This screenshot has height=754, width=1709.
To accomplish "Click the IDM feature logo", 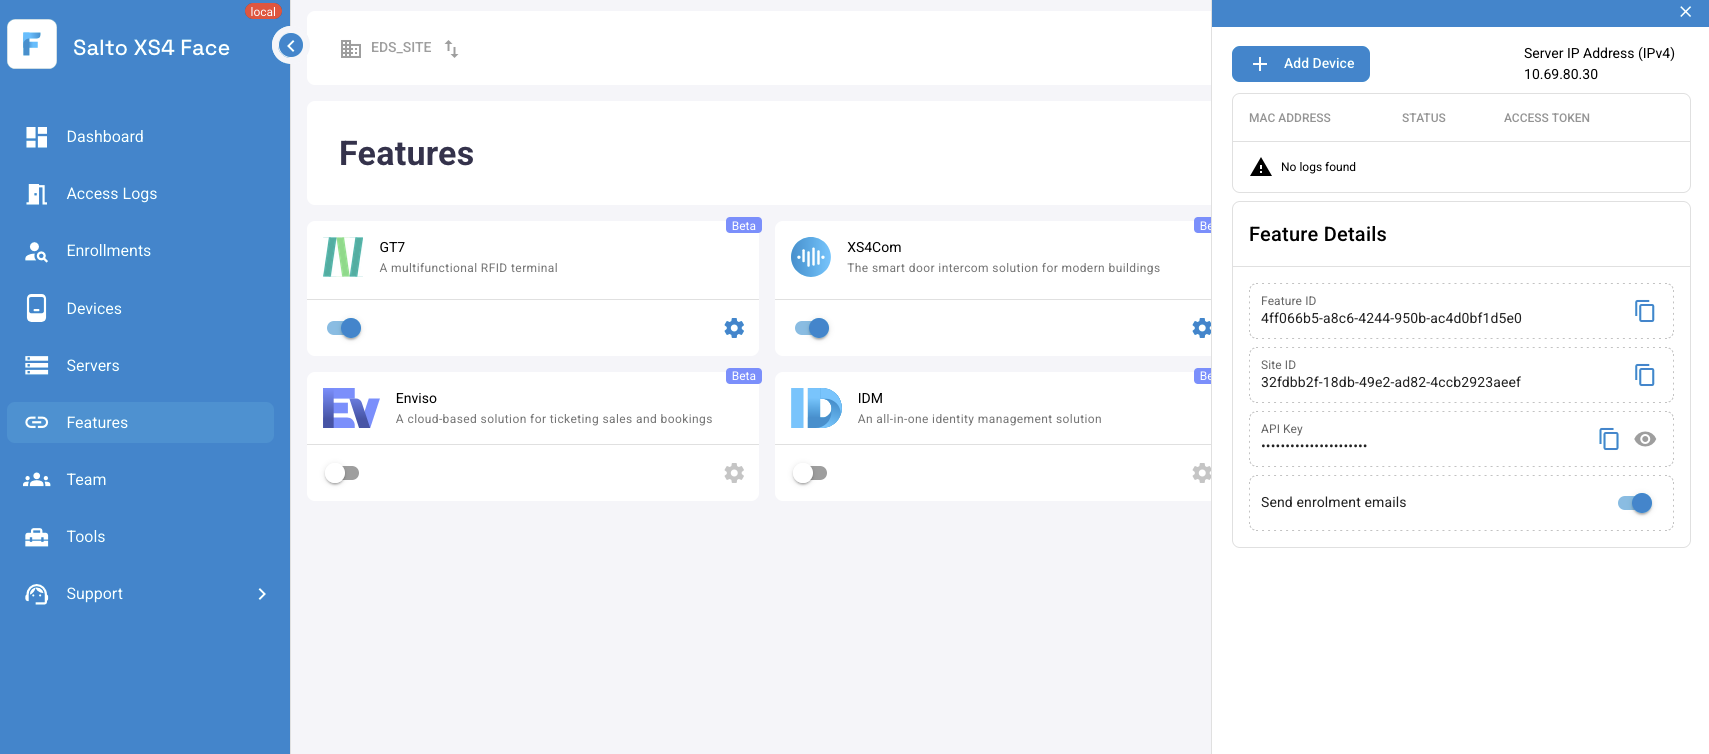I will point(816,408).
